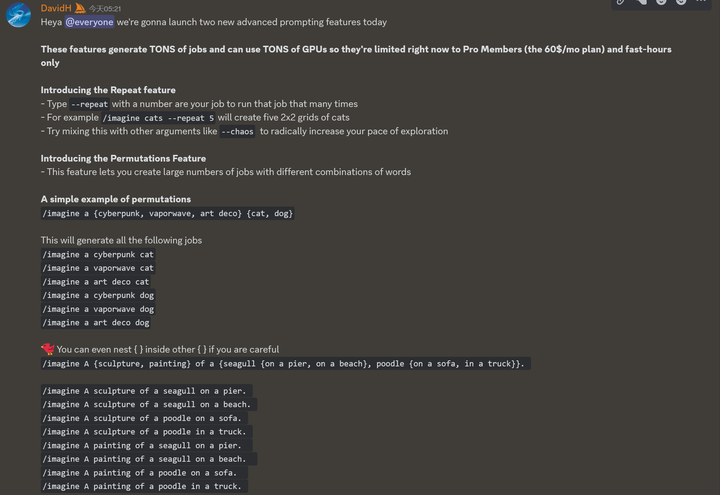Image resolution: width=720 pixels, height=495 pixels.
Task: Click the "/imagine a cyberpunk cat" line
Action: tap(98, 254)
